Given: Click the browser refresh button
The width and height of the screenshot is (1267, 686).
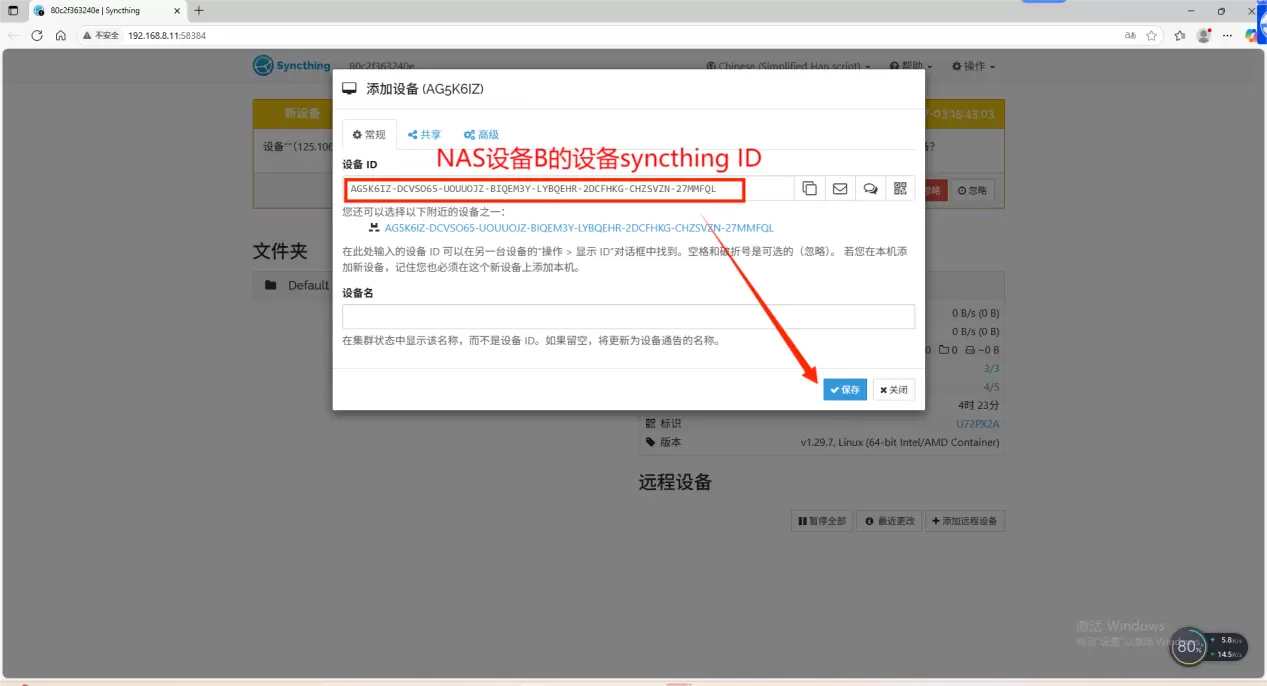Looking at the screenshot, I should click(x=37, y=35).
